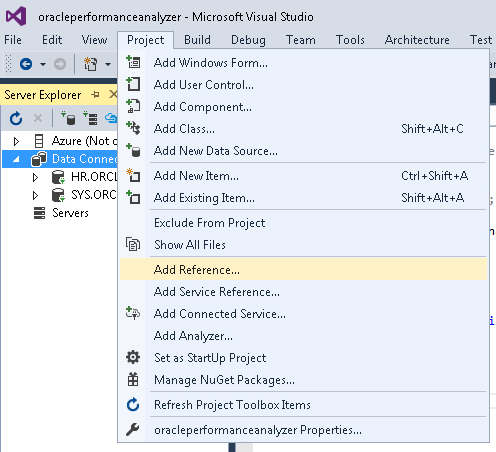Click the Azure server icon in tree
496x452 pixels.
(x=39, y=141)
